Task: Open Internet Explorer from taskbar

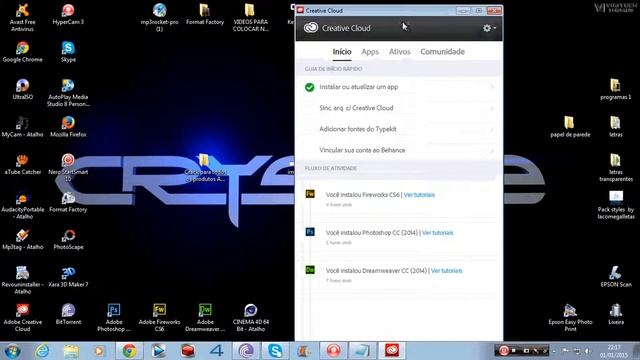Action: click(x=42, y=351)
